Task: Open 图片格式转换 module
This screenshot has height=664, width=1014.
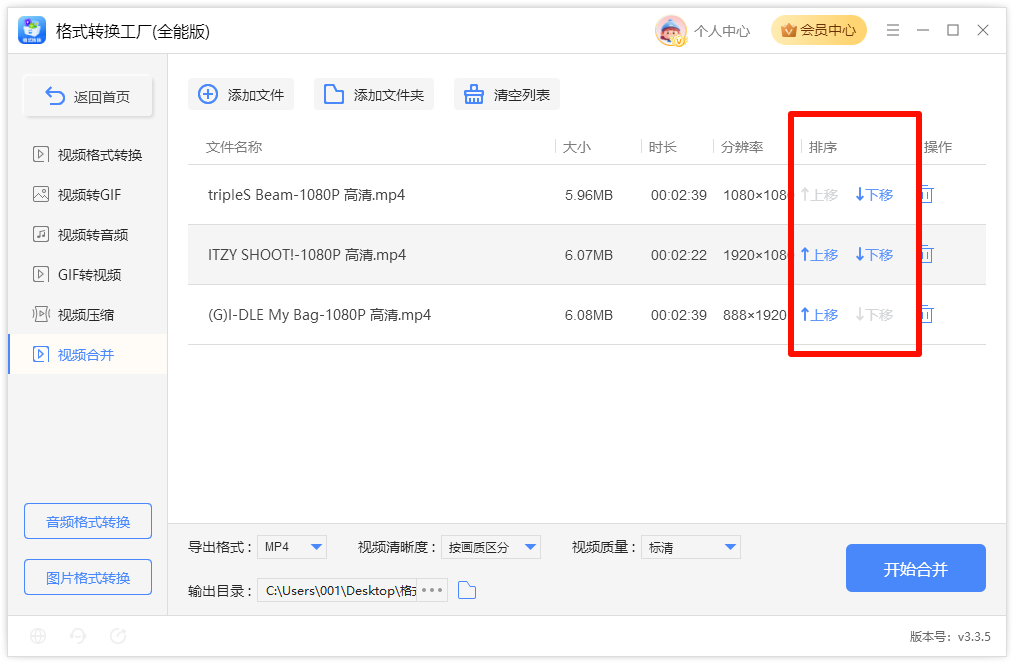Action: click(x=88, y=577)
